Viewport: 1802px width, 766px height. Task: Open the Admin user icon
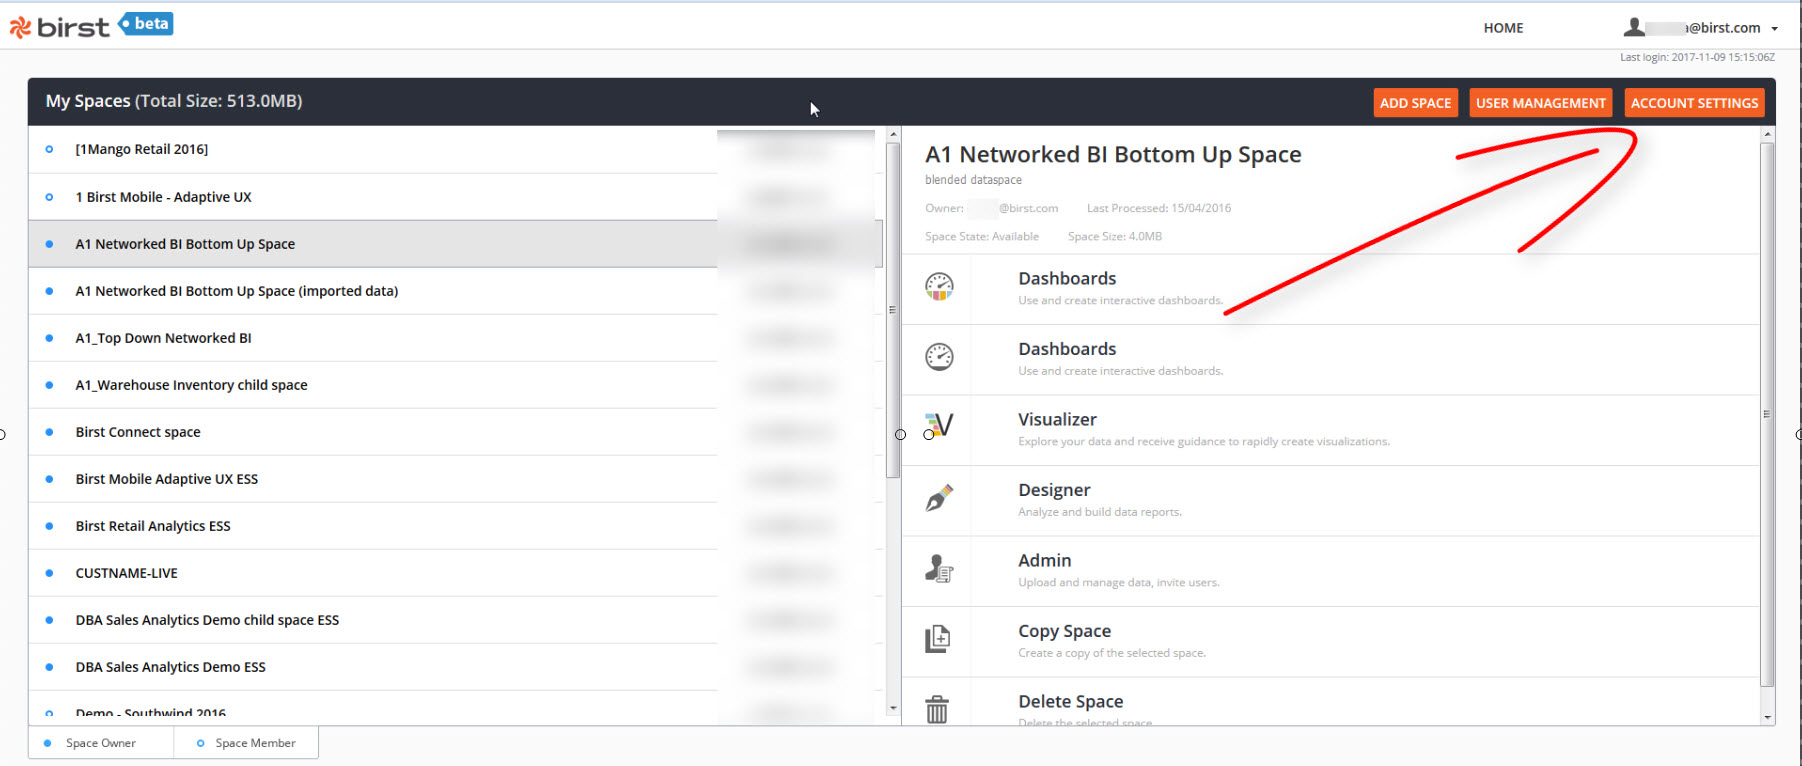click(939, 568)
